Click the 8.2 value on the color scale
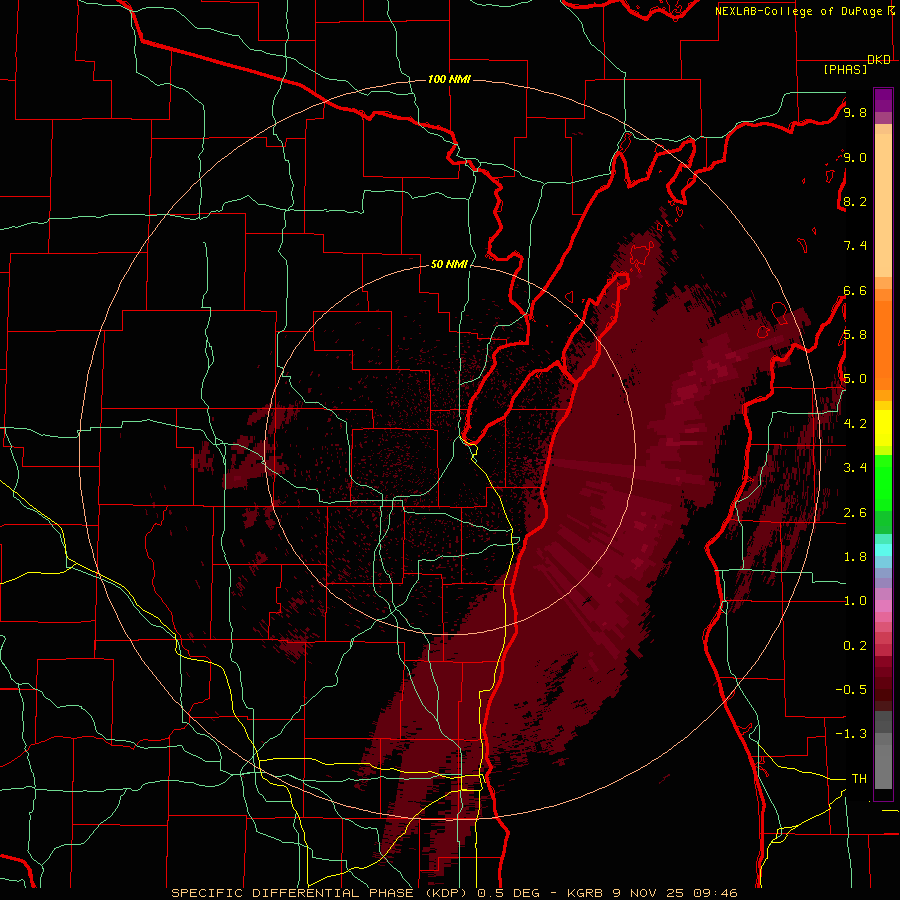 pos(855,201)
